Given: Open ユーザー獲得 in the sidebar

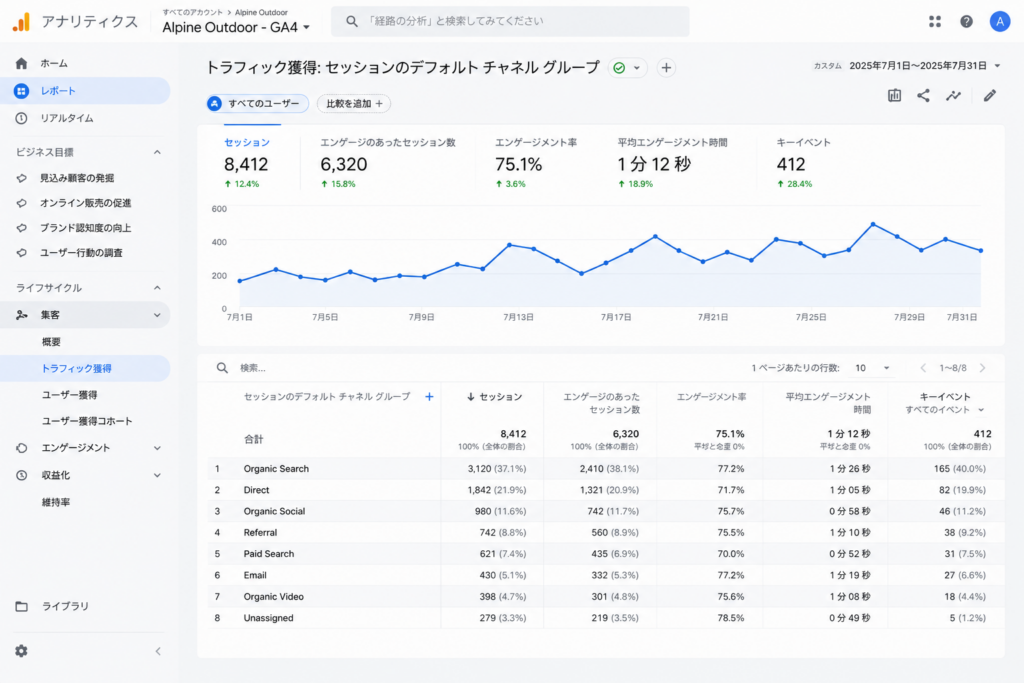Looking at the screenshot, I should [x=70, y=395].
